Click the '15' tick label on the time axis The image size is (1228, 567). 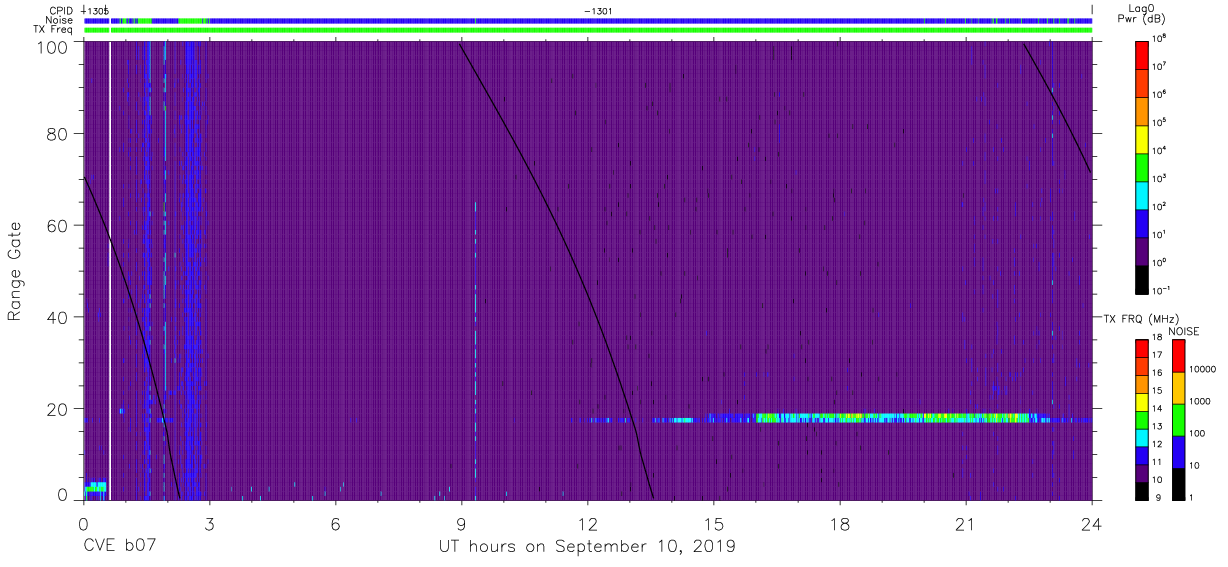pos(713,524)
